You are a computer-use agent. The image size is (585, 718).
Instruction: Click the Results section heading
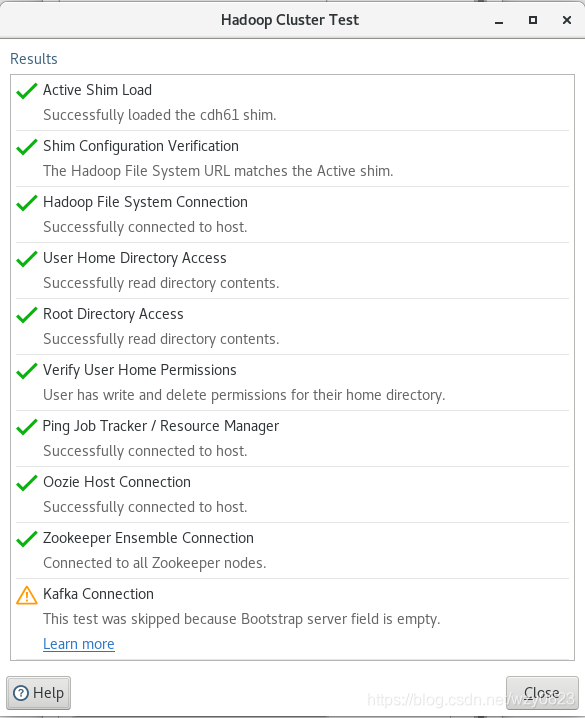34,59
